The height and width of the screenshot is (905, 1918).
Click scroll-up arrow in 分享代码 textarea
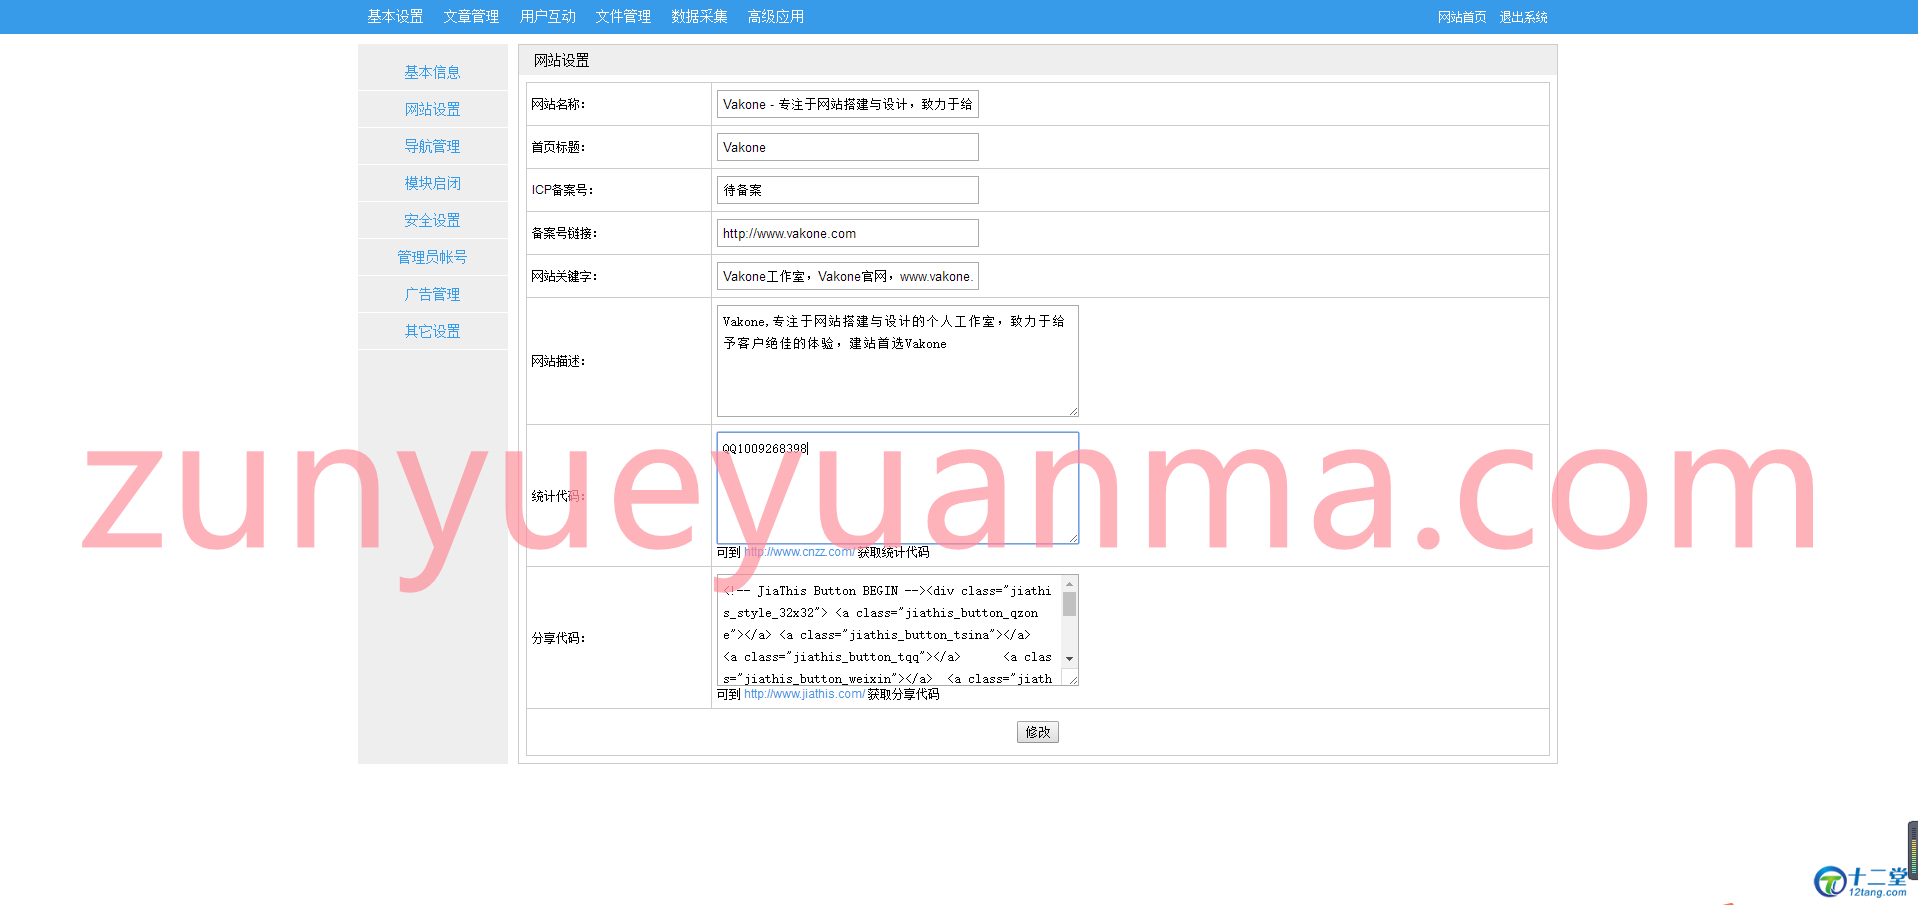coord(1069,584)
